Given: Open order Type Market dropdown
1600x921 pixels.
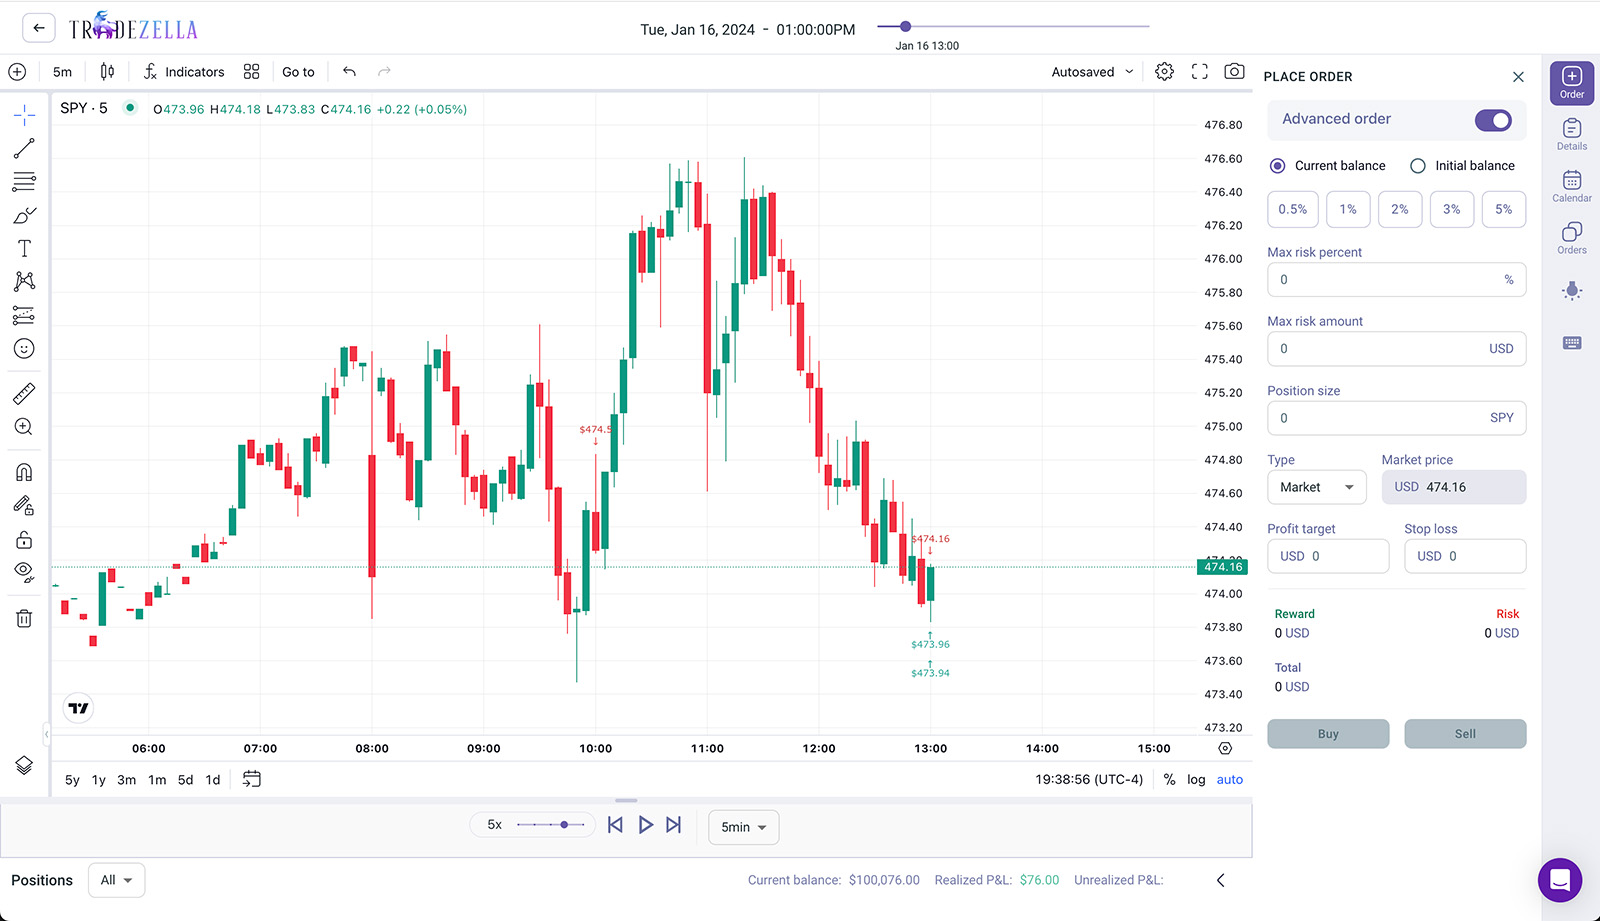Looking at the screenshot, I should coord(1317,487).
